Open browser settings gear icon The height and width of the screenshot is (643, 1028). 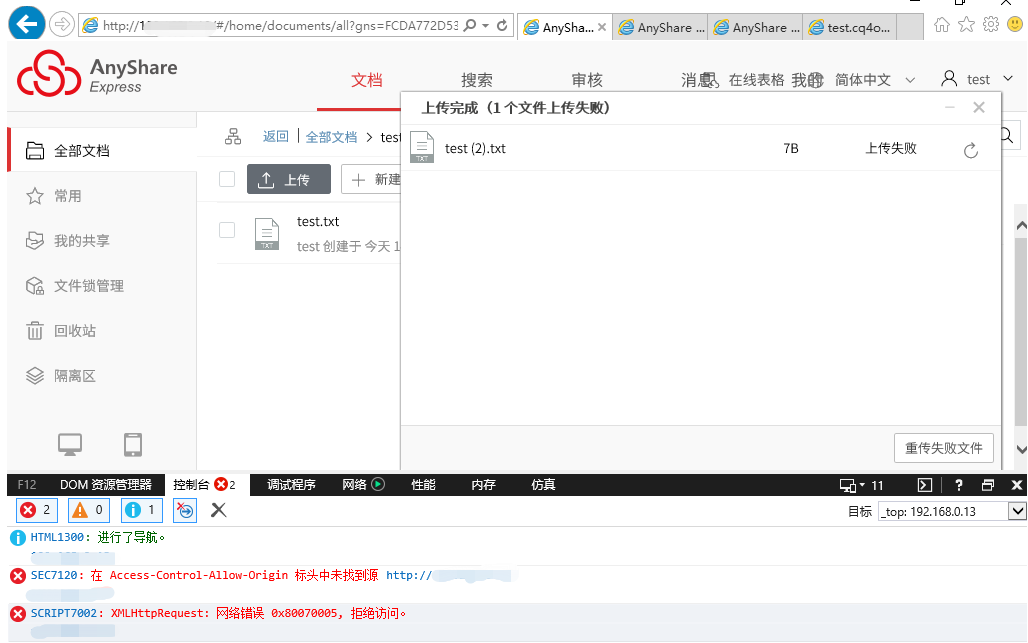991,25
